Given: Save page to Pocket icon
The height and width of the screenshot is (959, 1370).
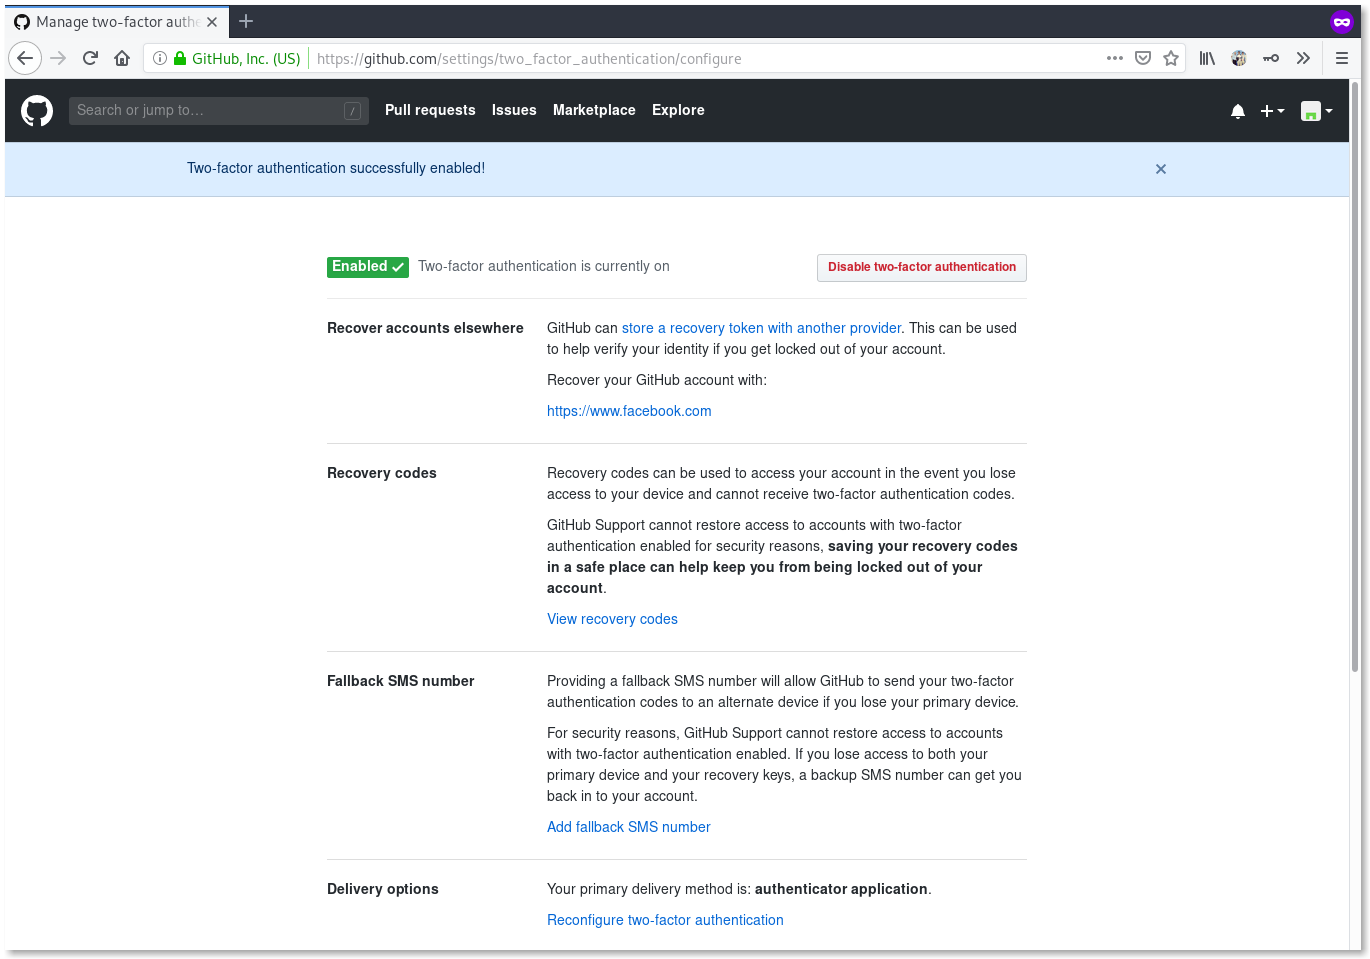Looking at the screenshot, I should tap(1143, 58).
